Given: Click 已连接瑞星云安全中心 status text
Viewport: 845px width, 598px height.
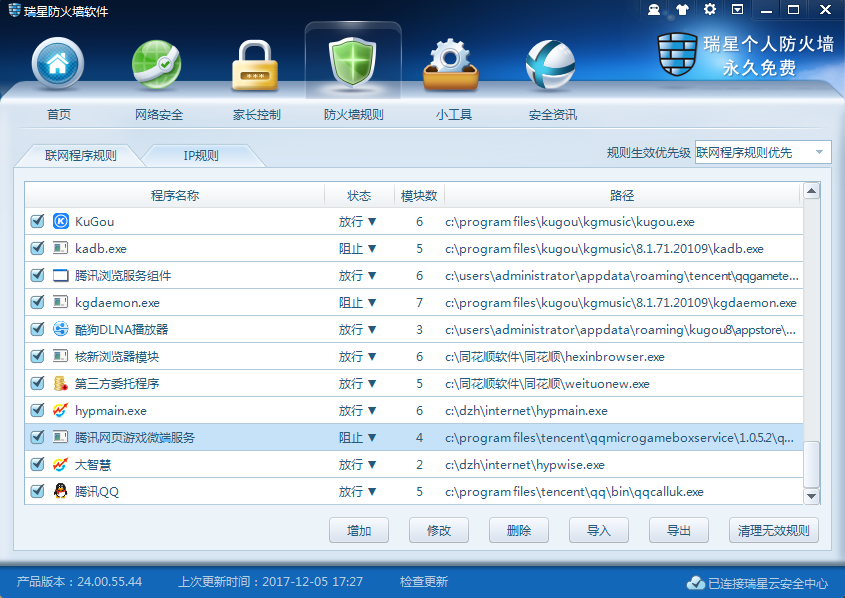Looking at the screenshot, I should (x=767, y=583).
